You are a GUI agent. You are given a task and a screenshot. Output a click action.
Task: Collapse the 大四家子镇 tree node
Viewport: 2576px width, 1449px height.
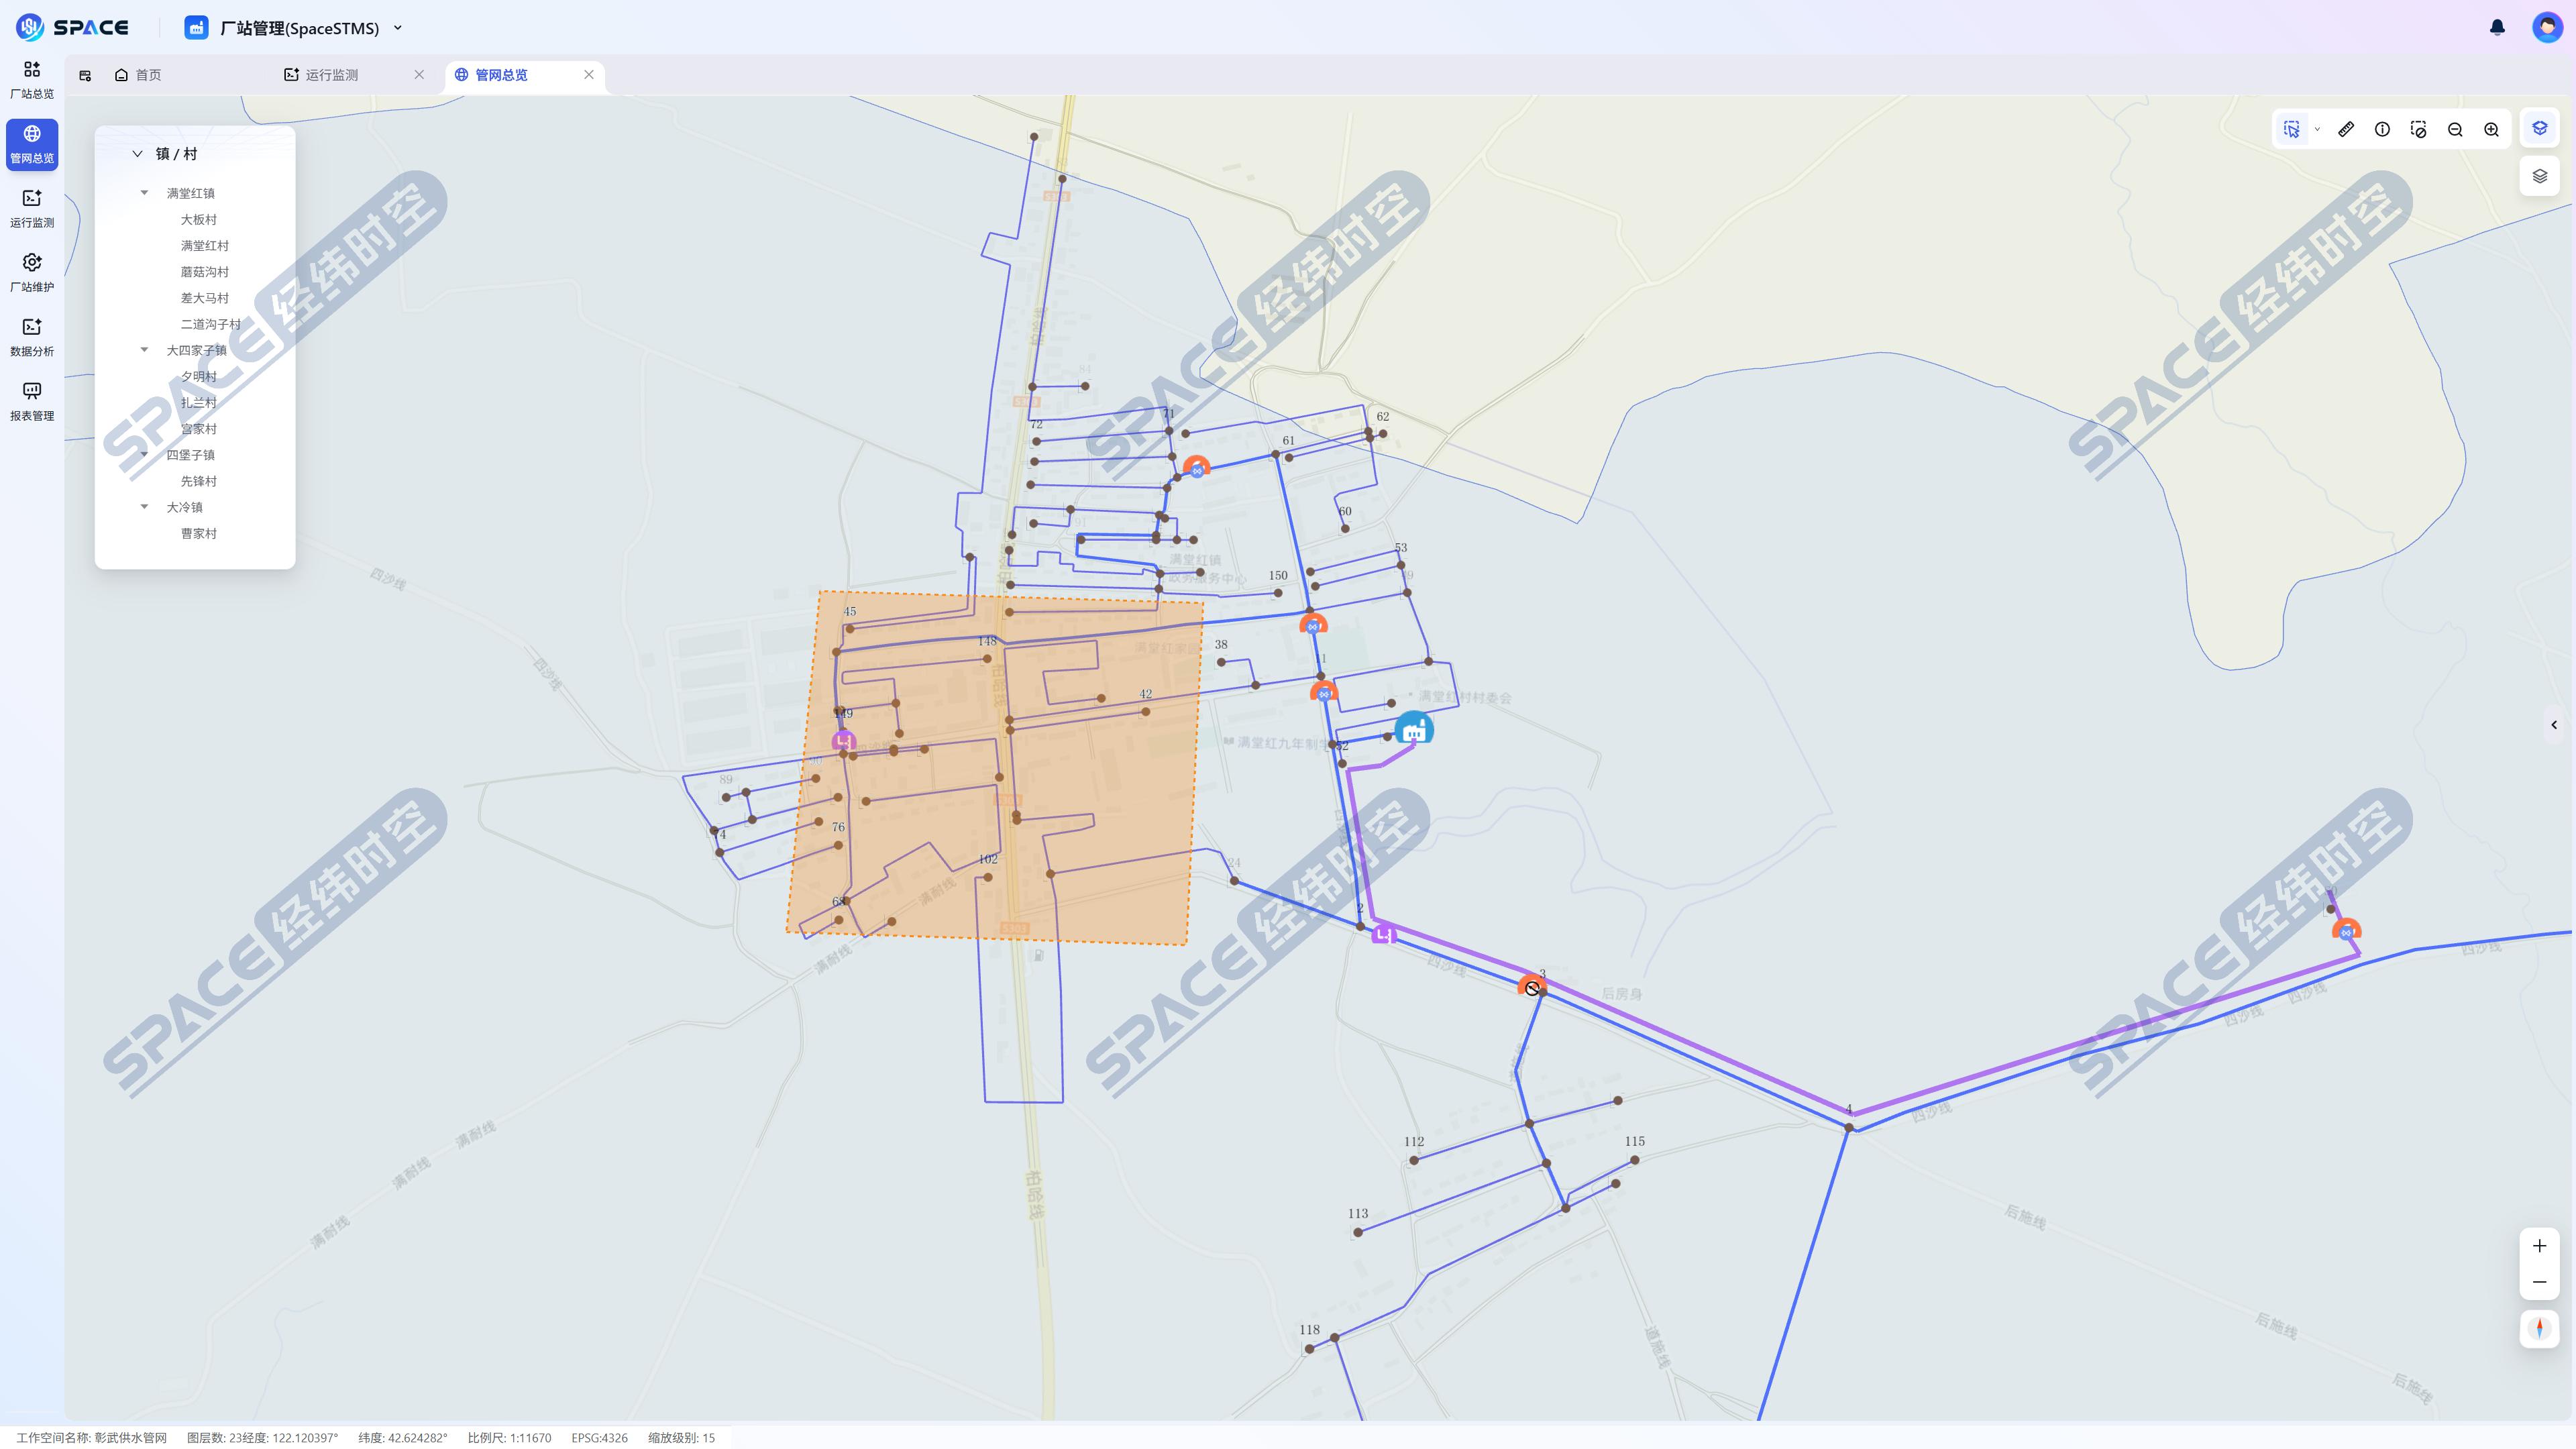click(144, 349)
